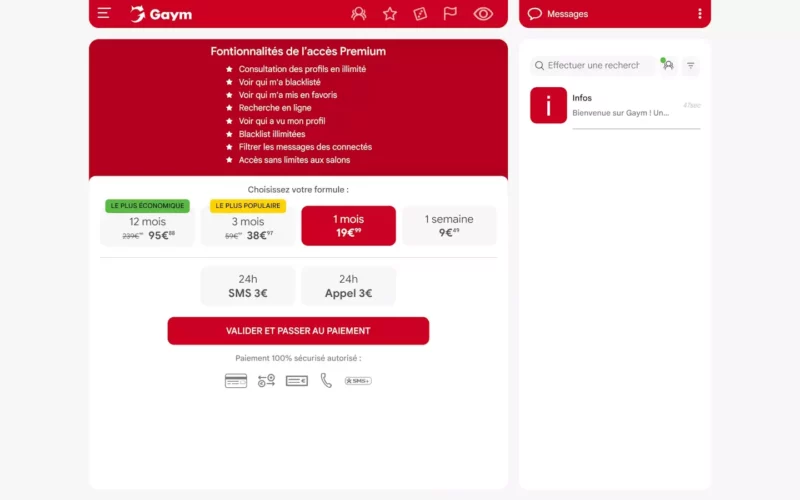Click the eye visitors icon
Screen dimensions: 800x500
[483, 14]
